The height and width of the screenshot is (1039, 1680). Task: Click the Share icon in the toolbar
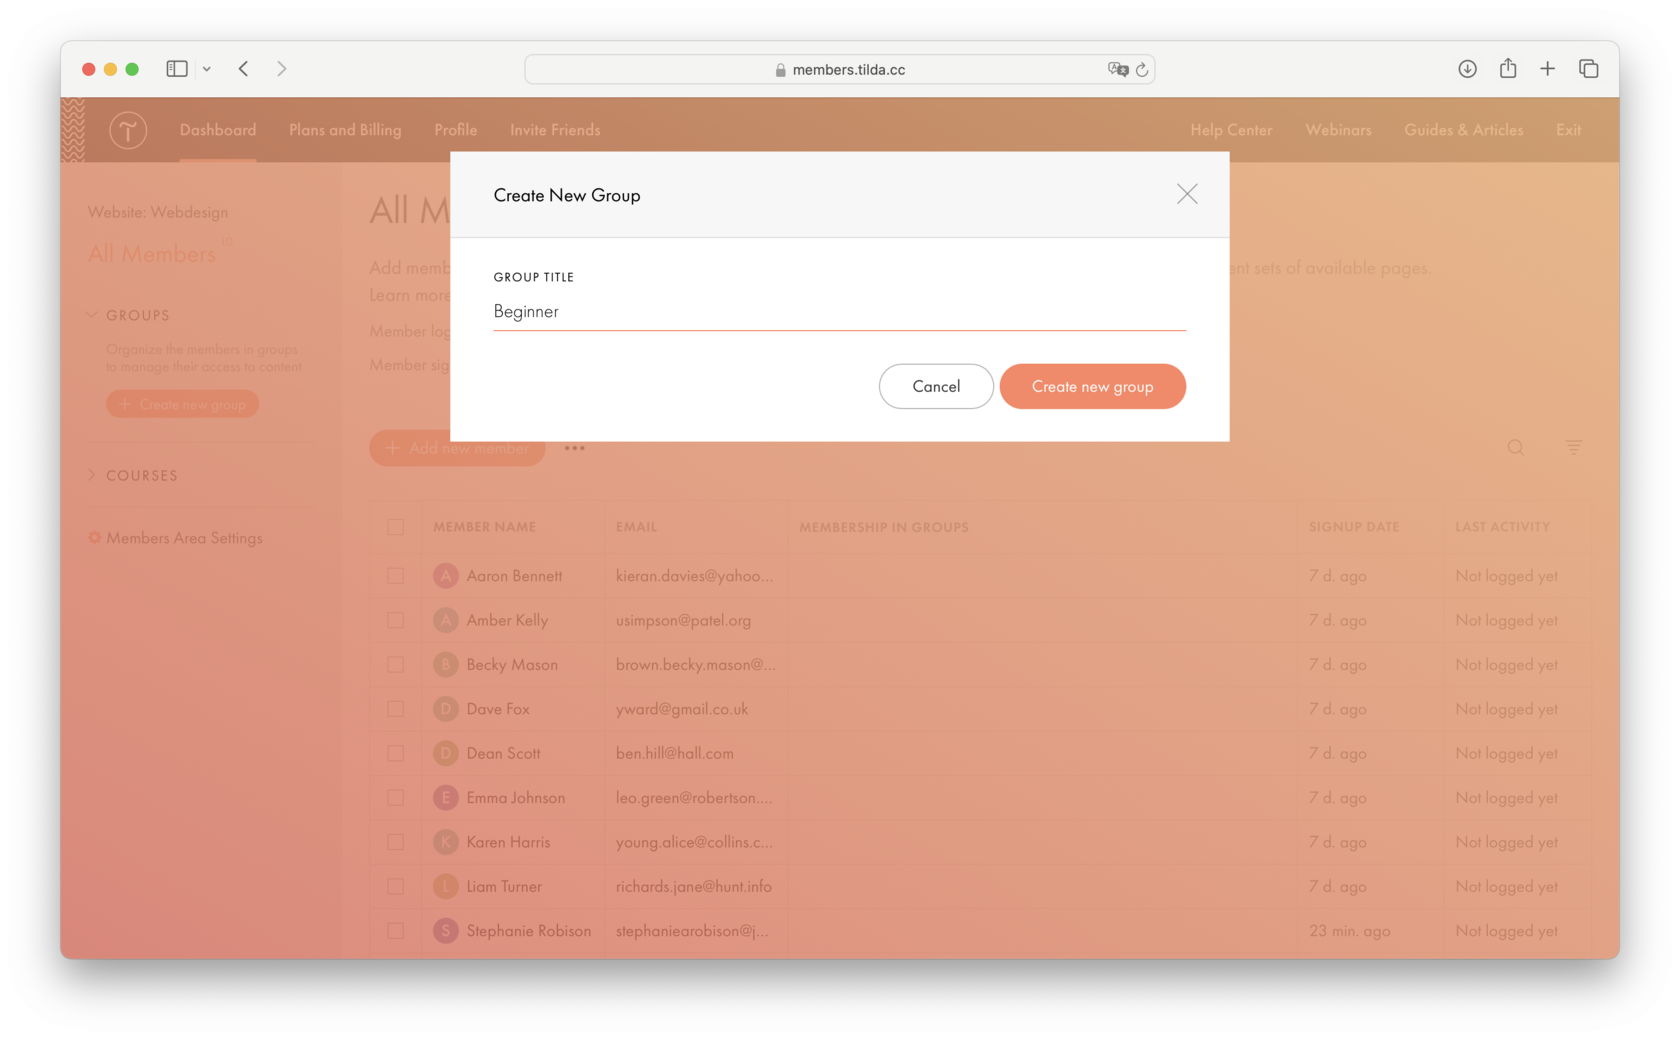click(x=1508, y=68)
